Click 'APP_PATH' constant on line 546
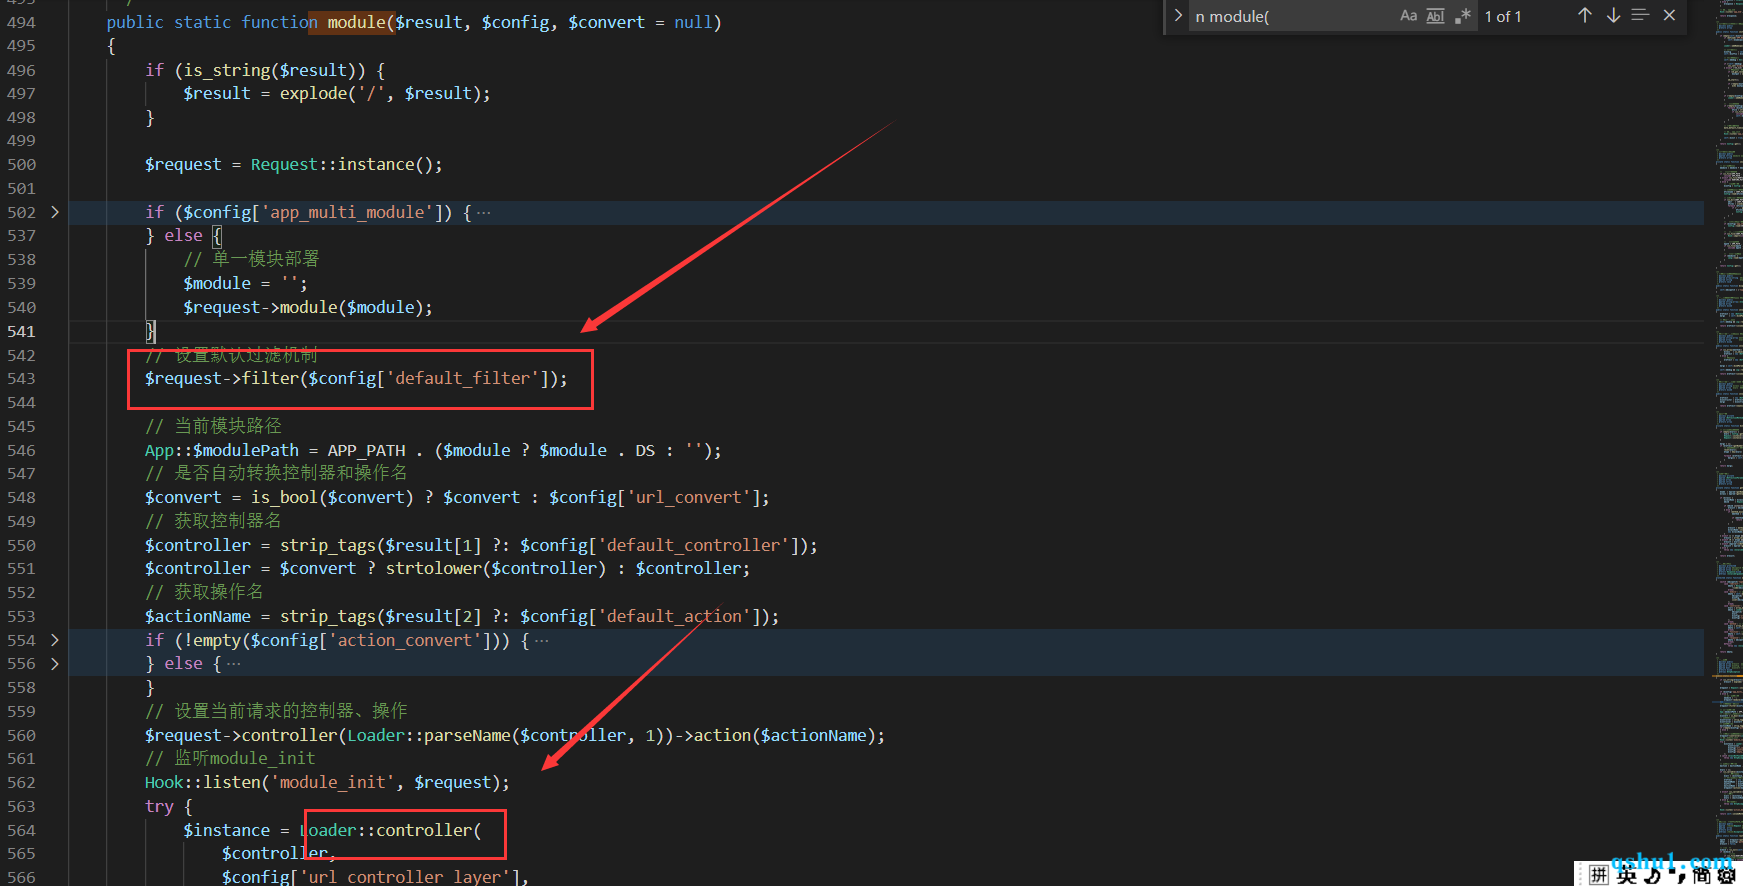 (366, 450)
